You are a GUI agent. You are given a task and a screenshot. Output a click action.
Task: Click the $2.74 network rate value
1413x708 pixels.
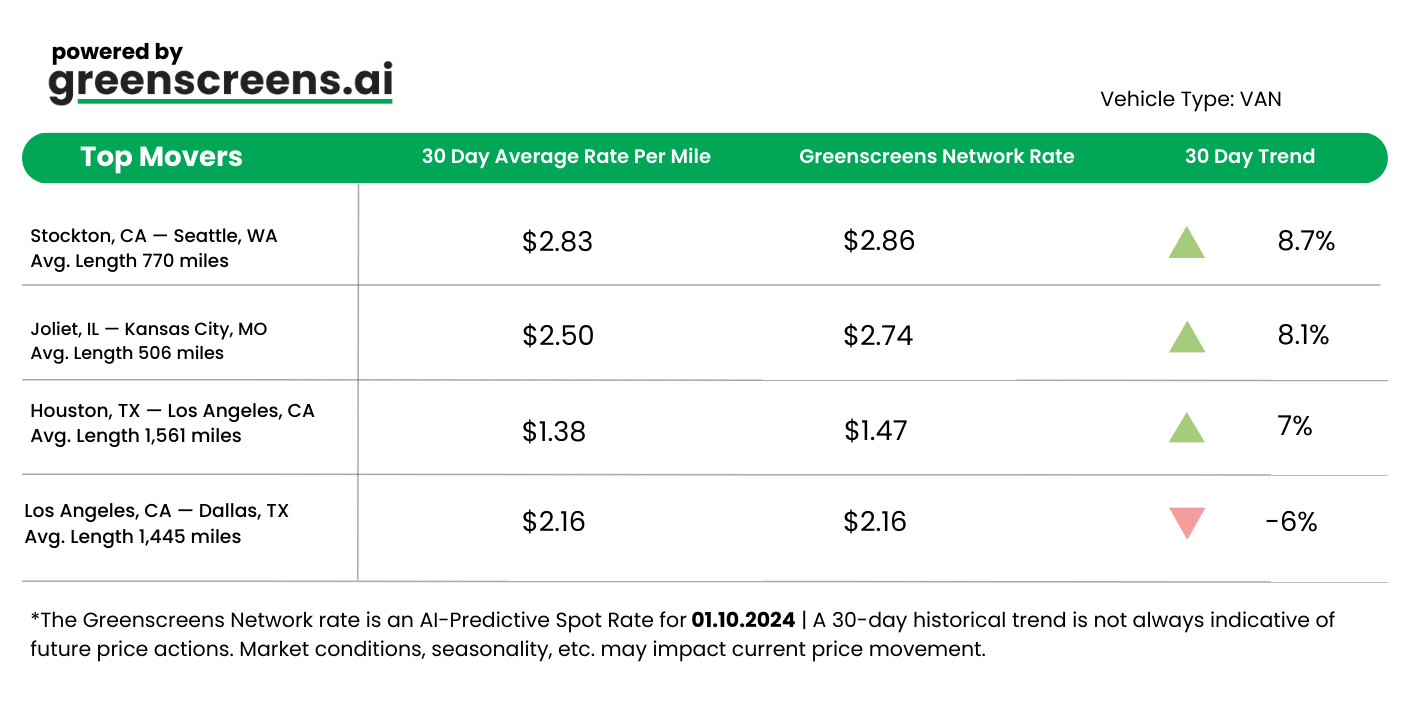coord(878,335)
